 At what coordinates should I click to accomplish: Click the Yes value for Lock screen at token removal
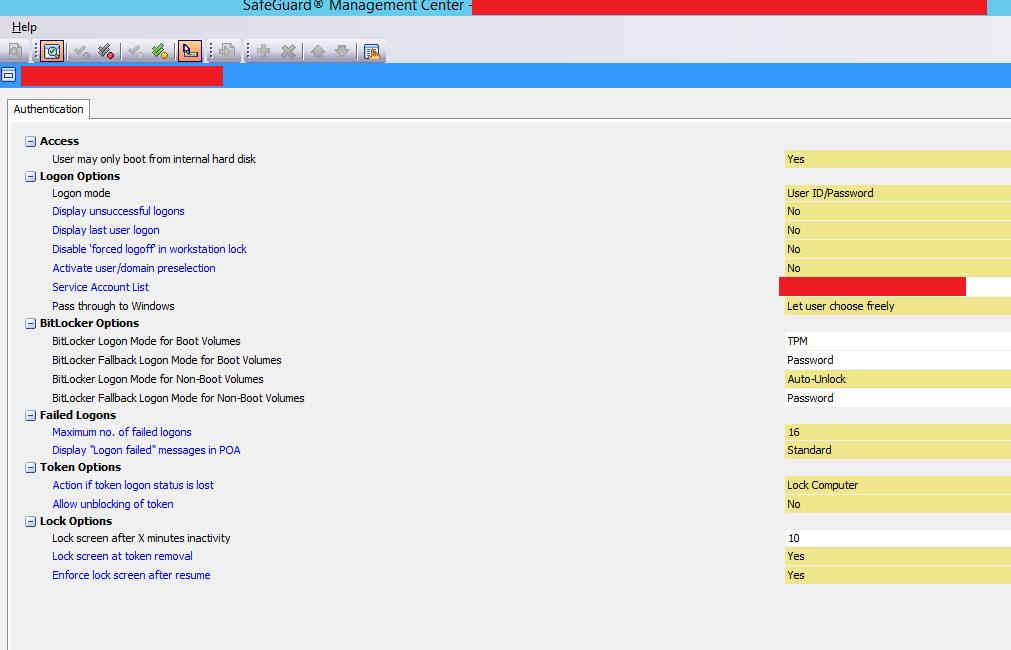[x=898, y=556]
